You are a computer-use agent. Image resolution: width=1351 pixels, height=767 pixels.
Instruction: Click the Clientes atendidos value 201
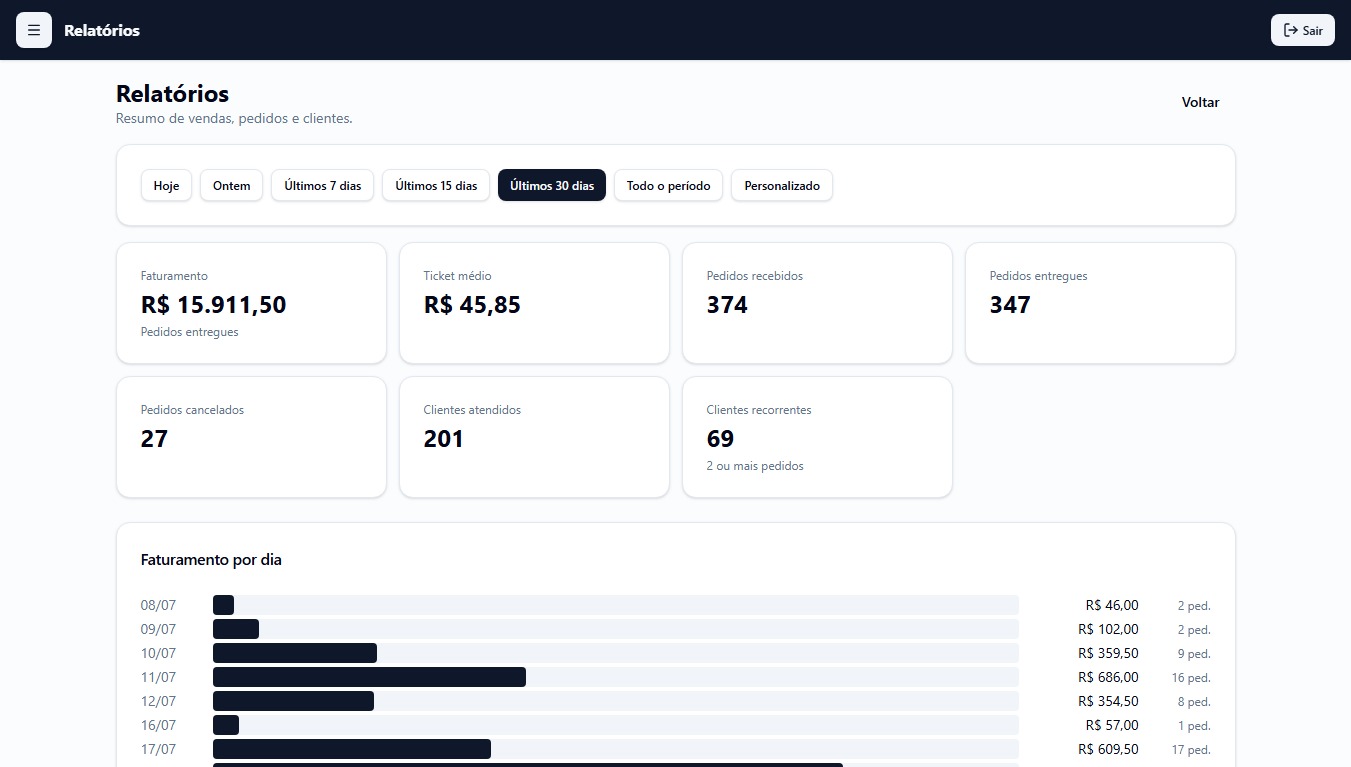[x=443, y=439]
